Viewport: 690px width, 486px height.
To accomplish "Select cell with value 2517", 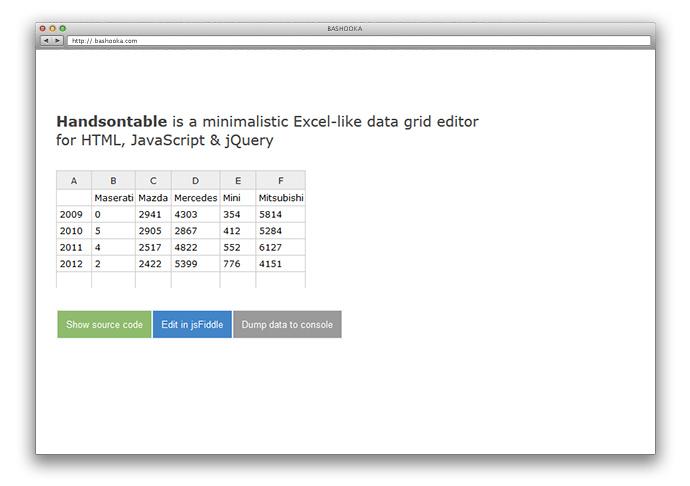I will 153,247.
